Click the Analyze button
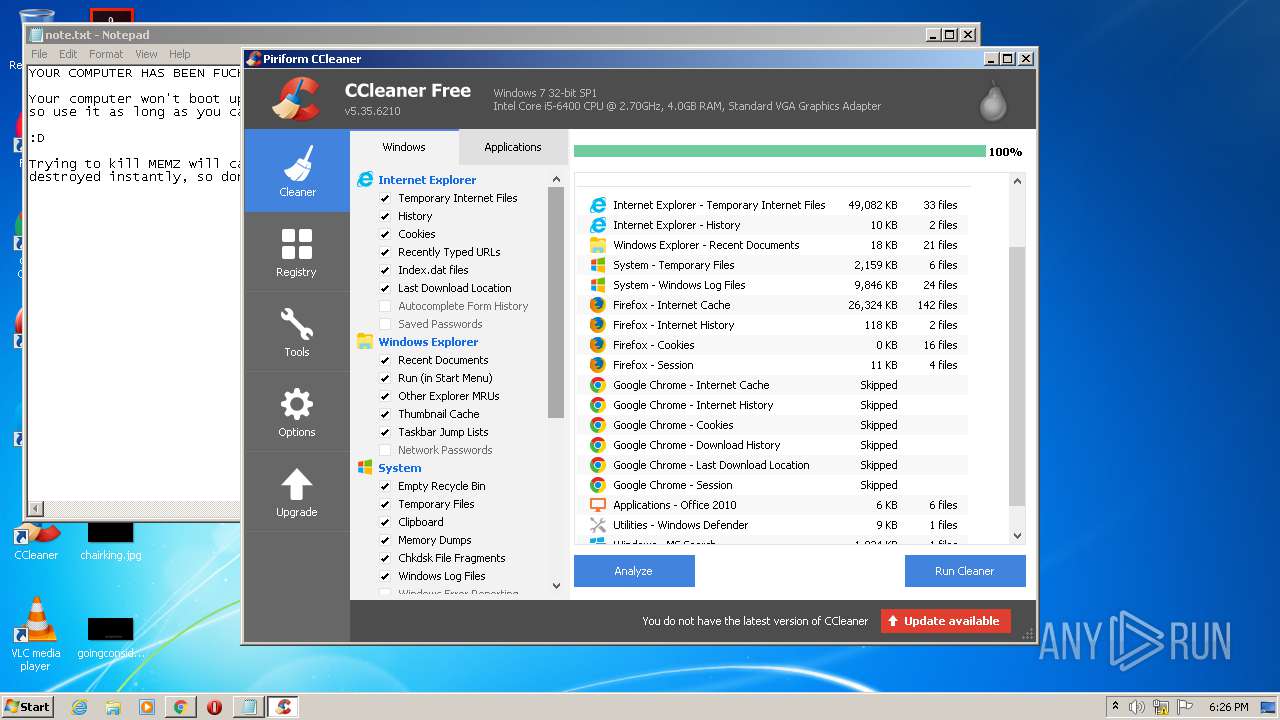This screenshot has width=1280, height=720. (x=634, y=571)
